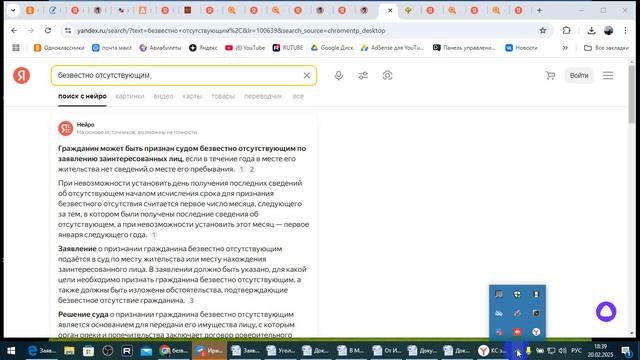Open the почта мэил bookmark
The width and height of the screenshot is (640, 360).
112,48
